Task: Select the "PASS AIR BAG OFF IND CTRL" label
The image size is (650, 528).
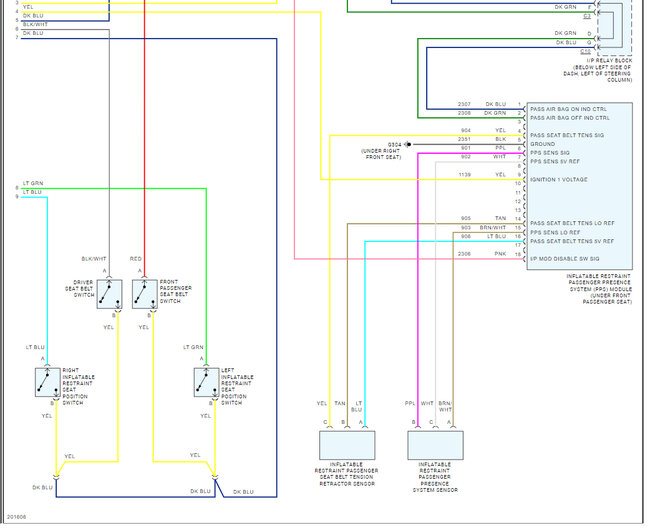Action: 570,118
